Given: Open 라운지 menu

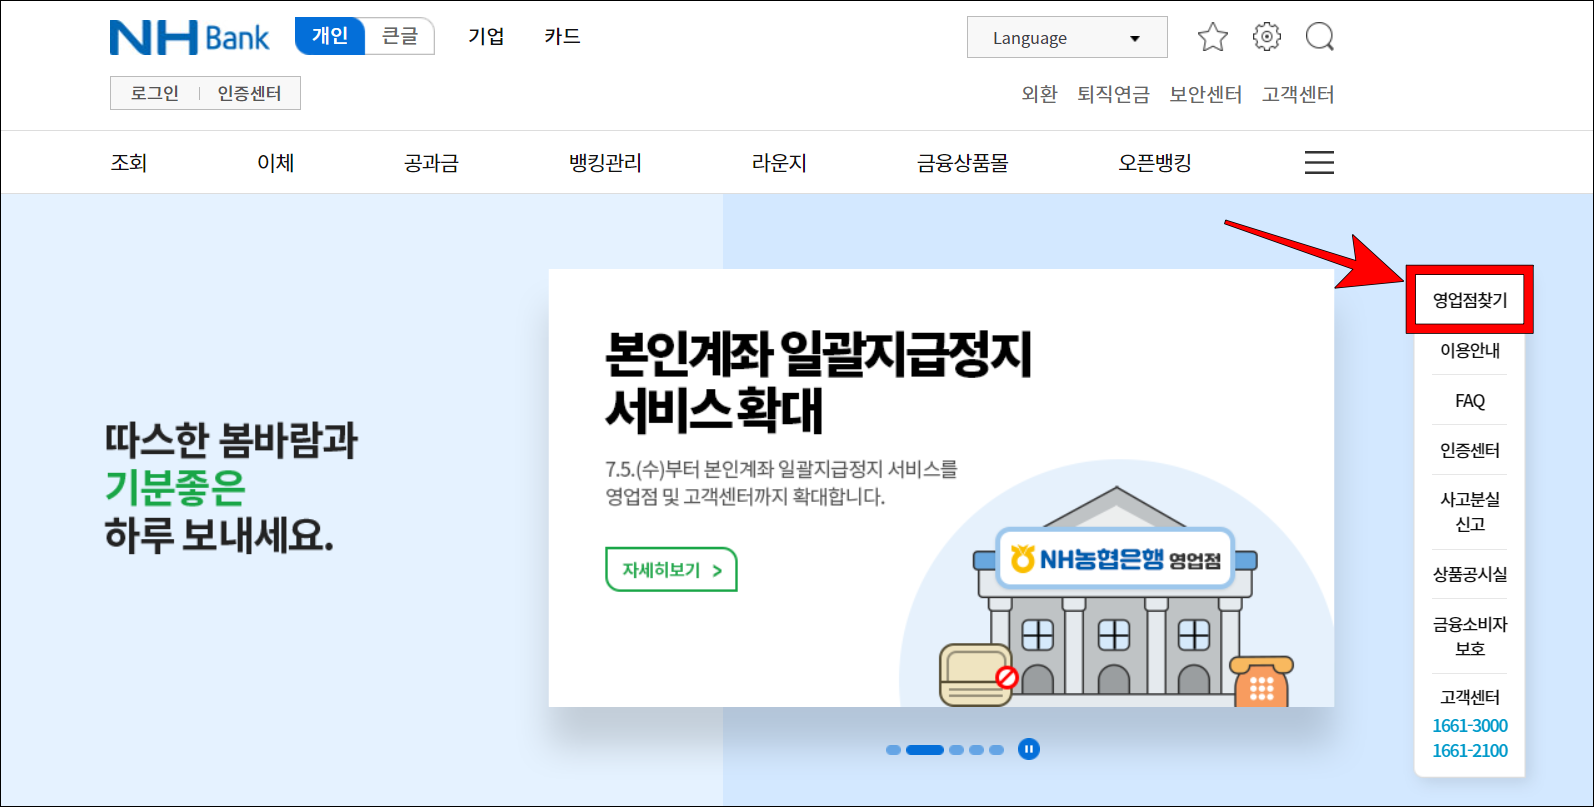Looking at the screenshot, I should tap(779, 163).
